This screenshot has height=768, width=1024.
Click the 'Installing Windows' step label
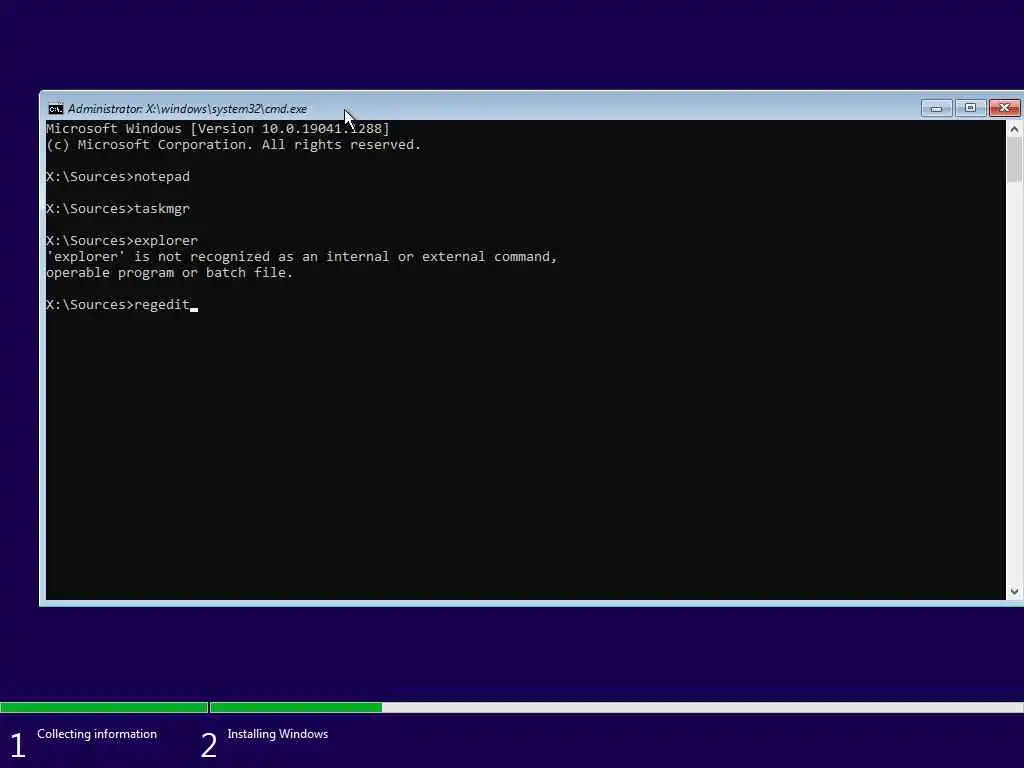click(x=278, y=734)
